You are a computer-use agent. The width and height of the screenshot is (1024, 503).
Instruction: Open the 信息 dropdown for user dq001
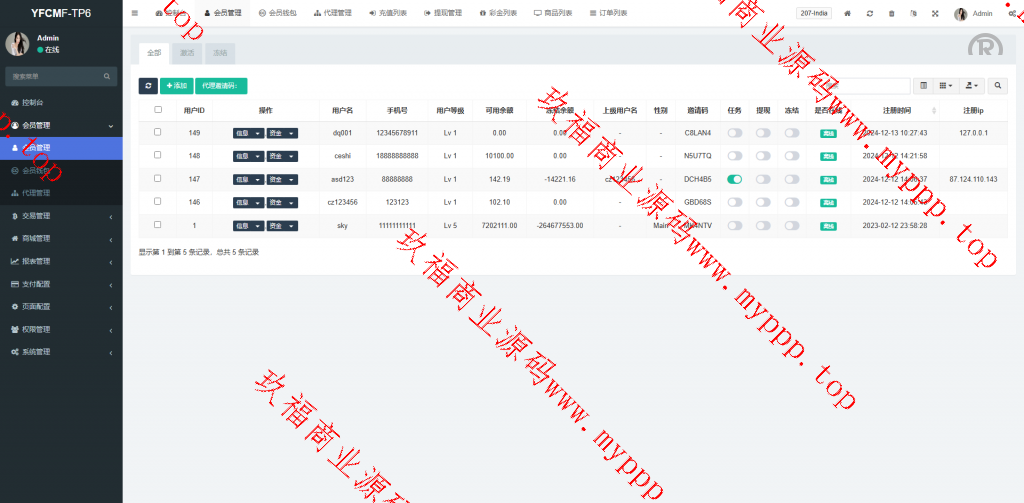point(248,133)
